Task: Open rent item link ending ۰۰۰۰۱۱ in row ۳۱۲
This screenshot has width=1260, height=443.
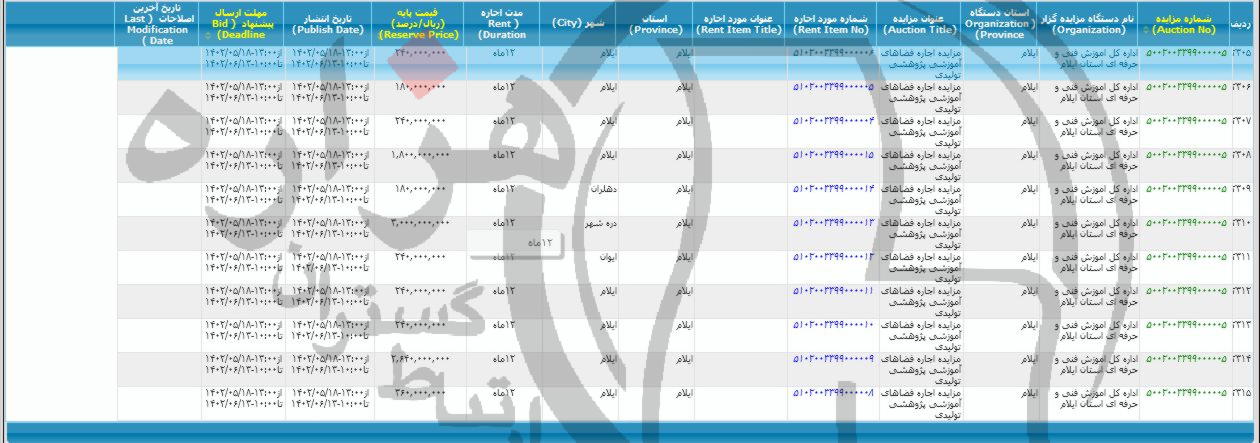Action: pyautogui.click(x=834, y=290)
